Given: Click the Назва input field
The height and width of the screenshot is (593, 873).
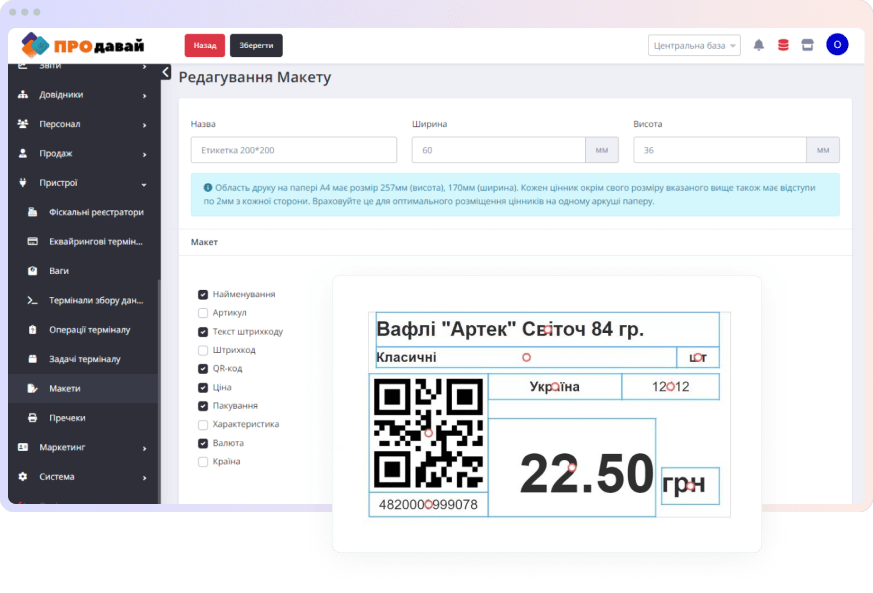Looking at the screenshot, I should click(x=293, y=150).
